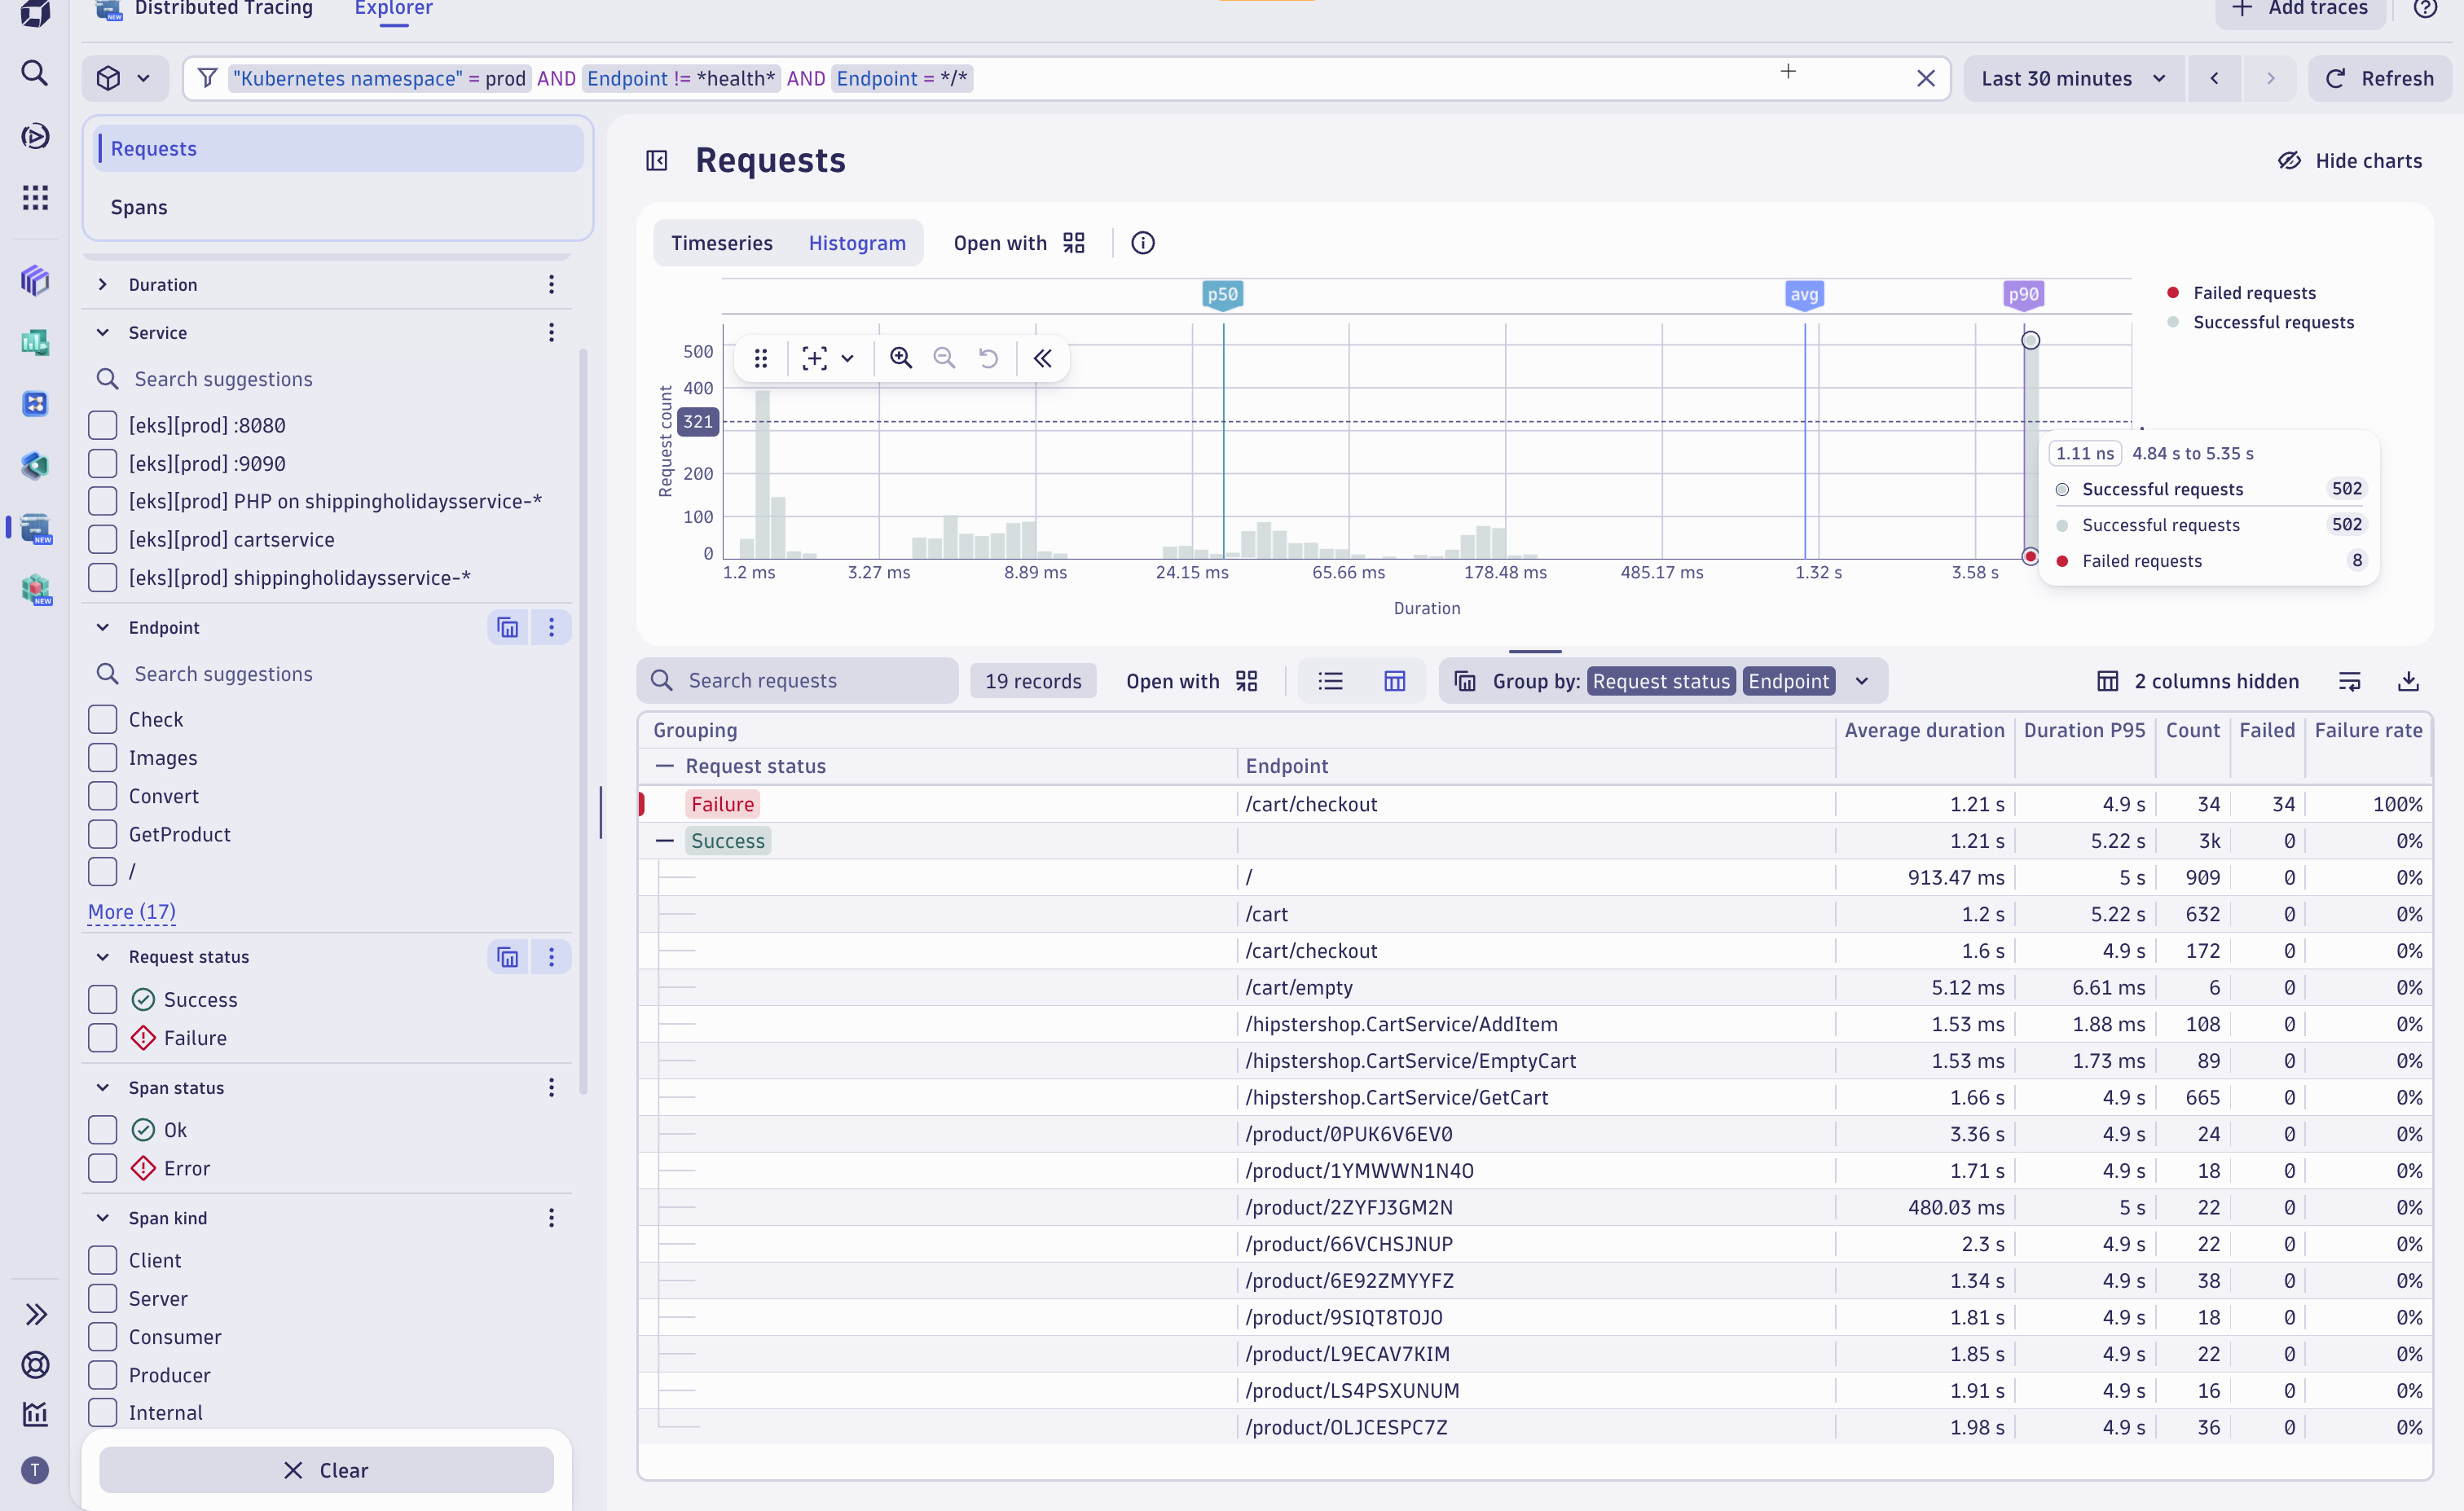This screenshot has width=2464, height=1511.
Task: Open the apps grid icon in sidebar
Action: [35, 197]
